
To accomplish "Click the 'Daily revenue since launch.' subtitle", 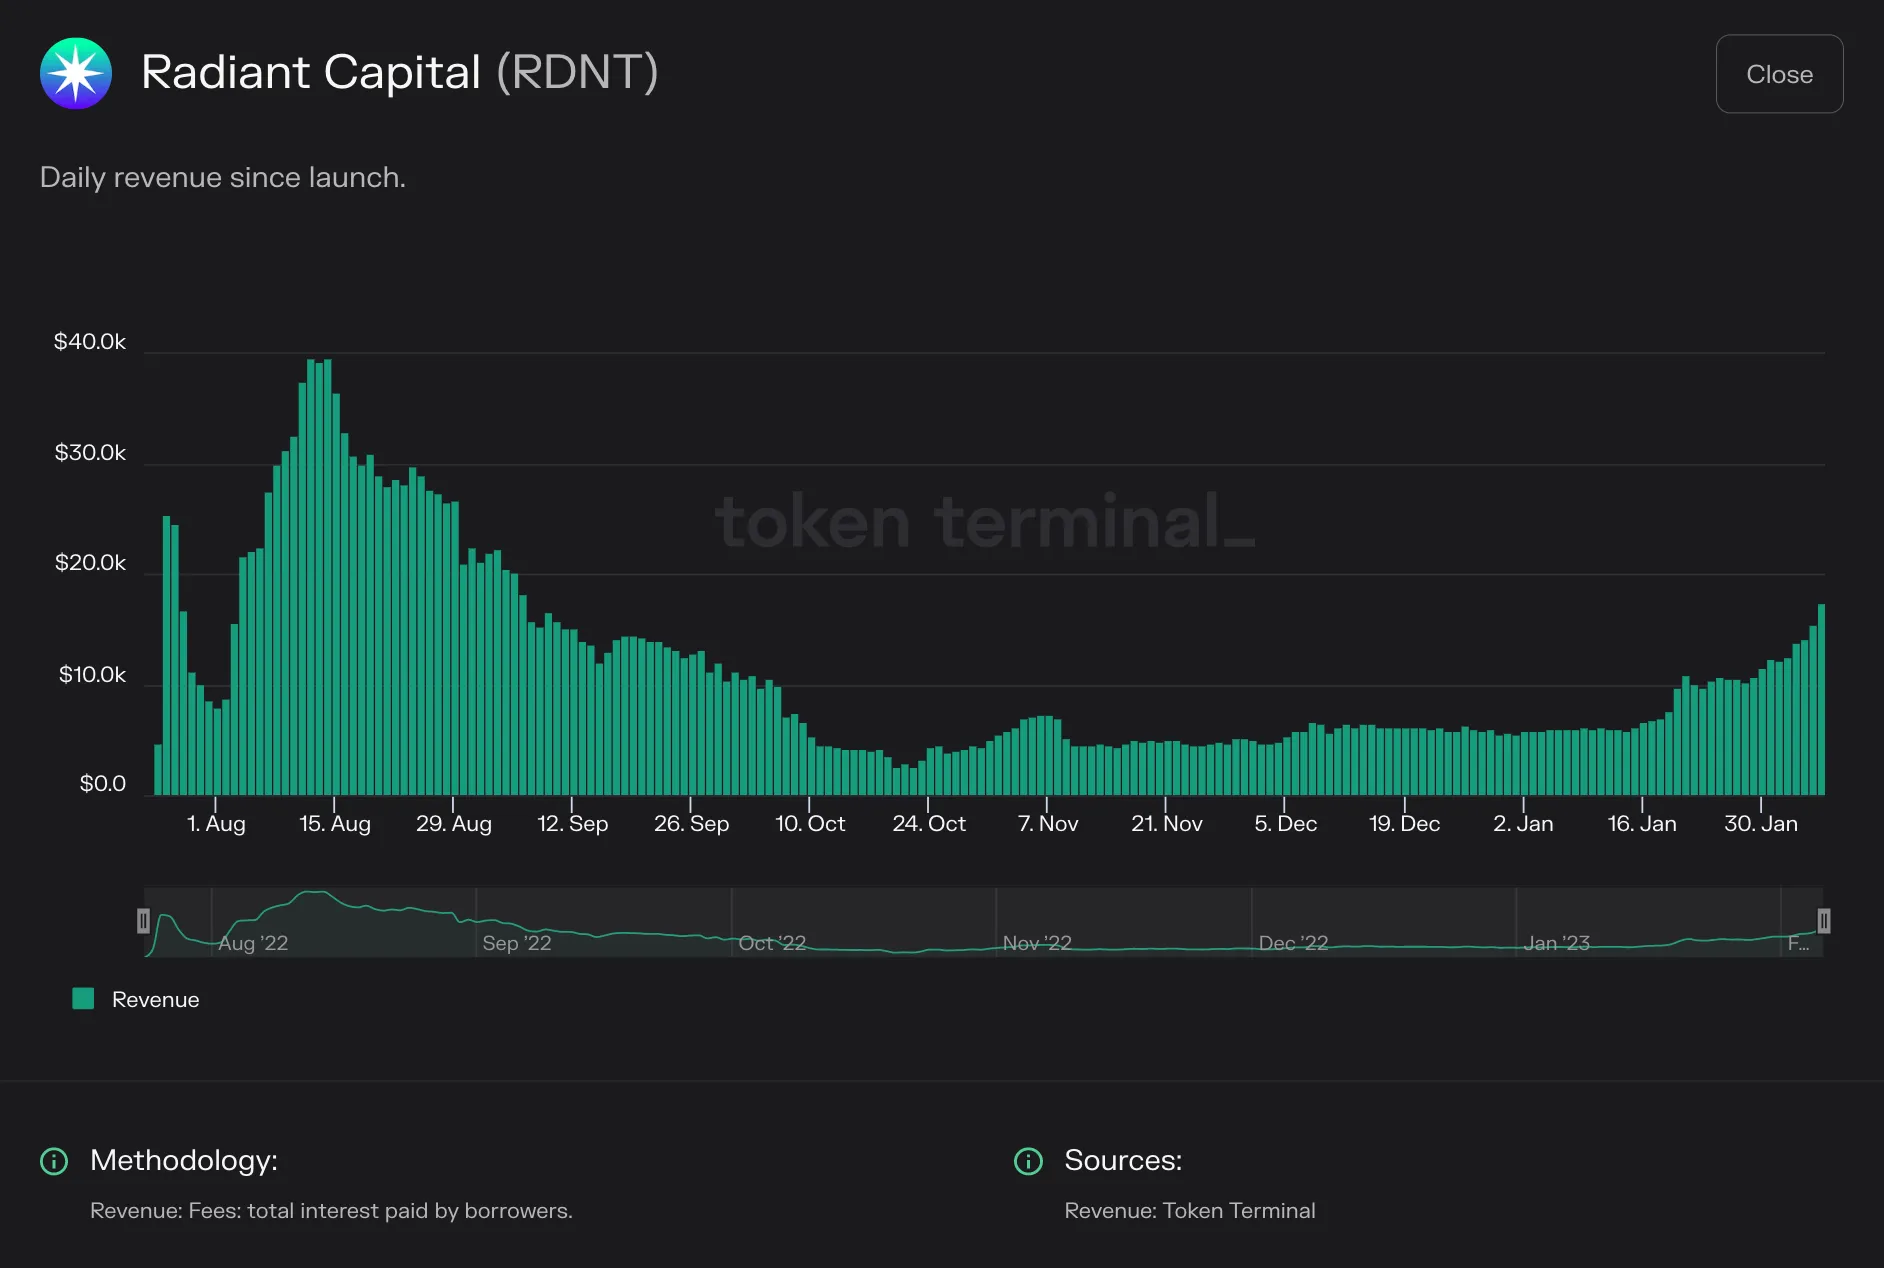I will 223,177.
